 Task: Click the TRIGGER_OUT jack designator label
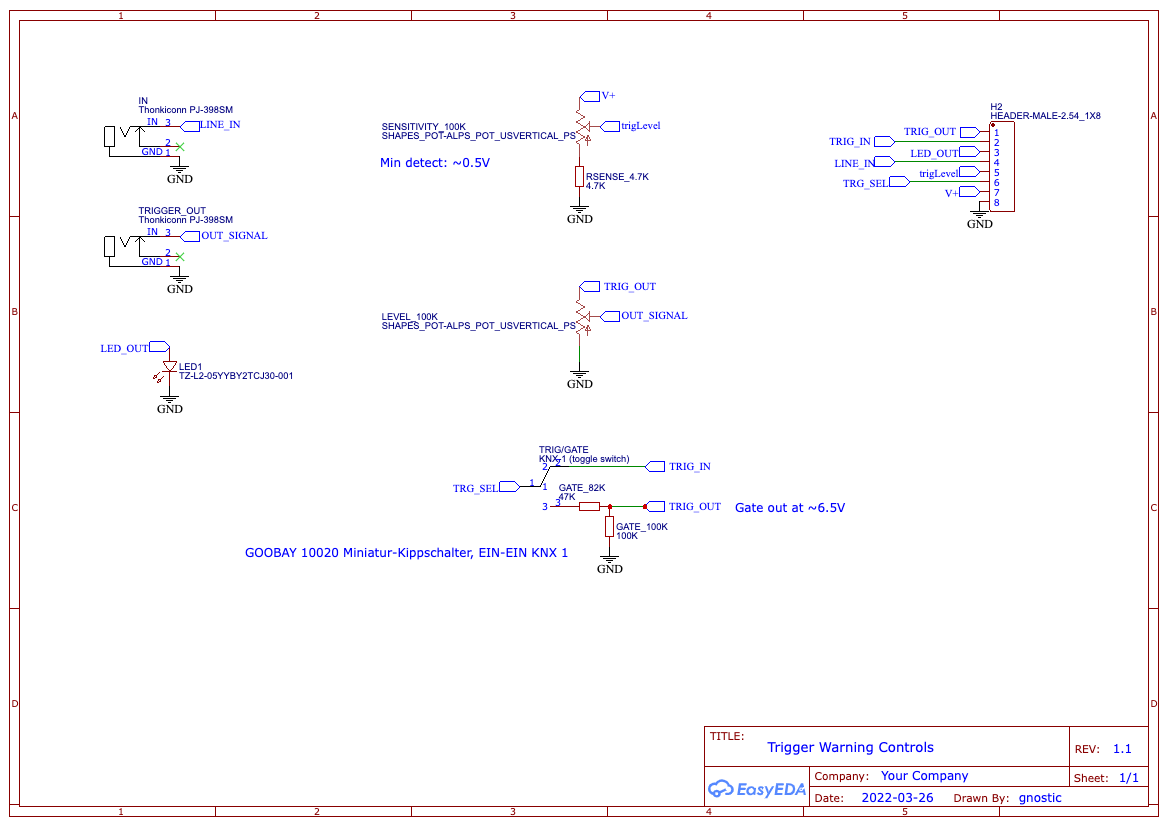point(172,211)
